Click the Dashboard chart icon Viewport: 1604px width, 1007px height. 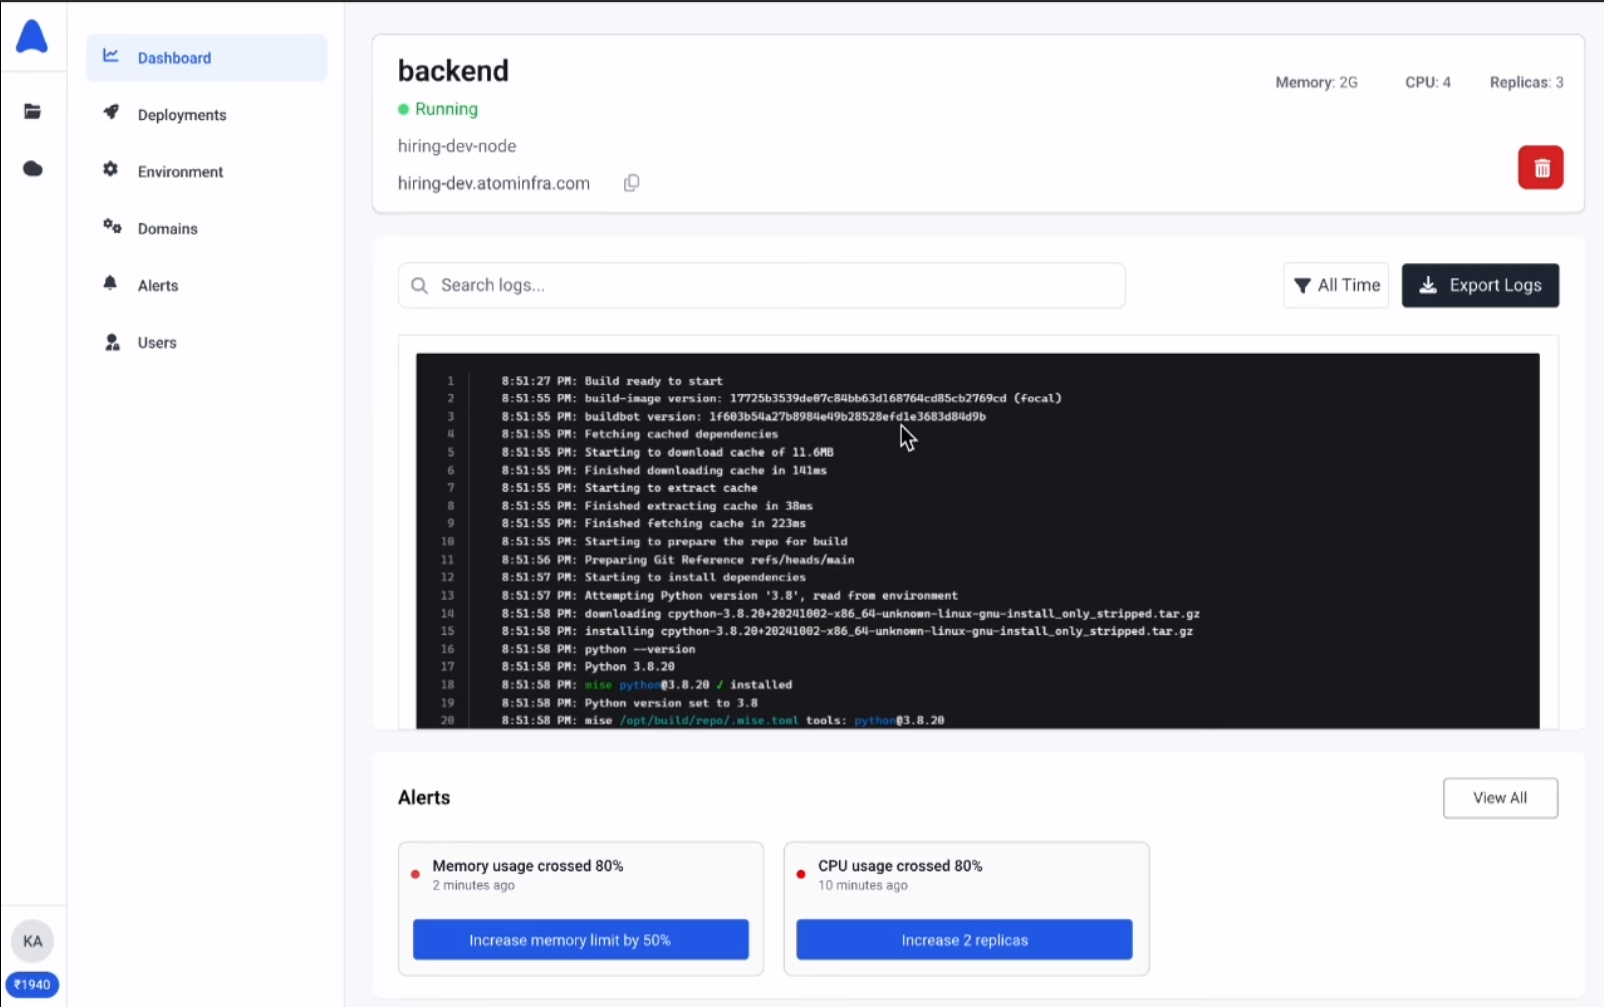(x=111, y=56)
